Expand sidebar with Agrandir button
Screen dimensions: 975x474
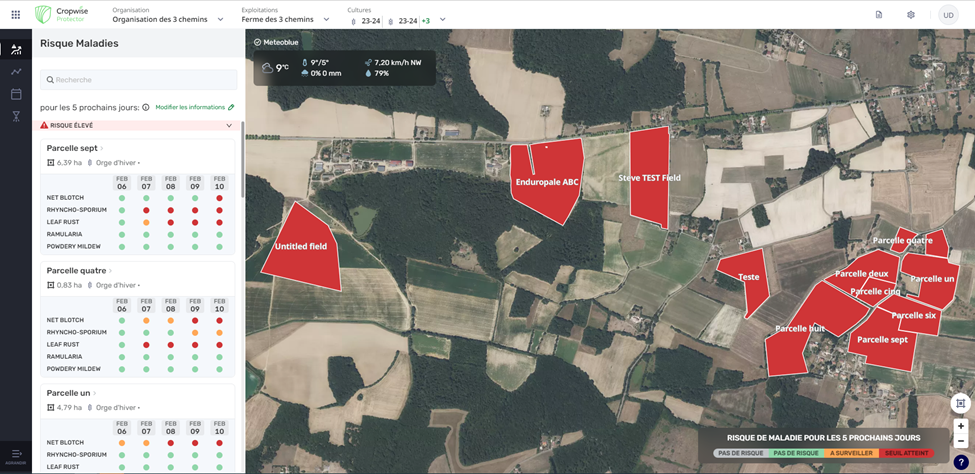point(16,456)
